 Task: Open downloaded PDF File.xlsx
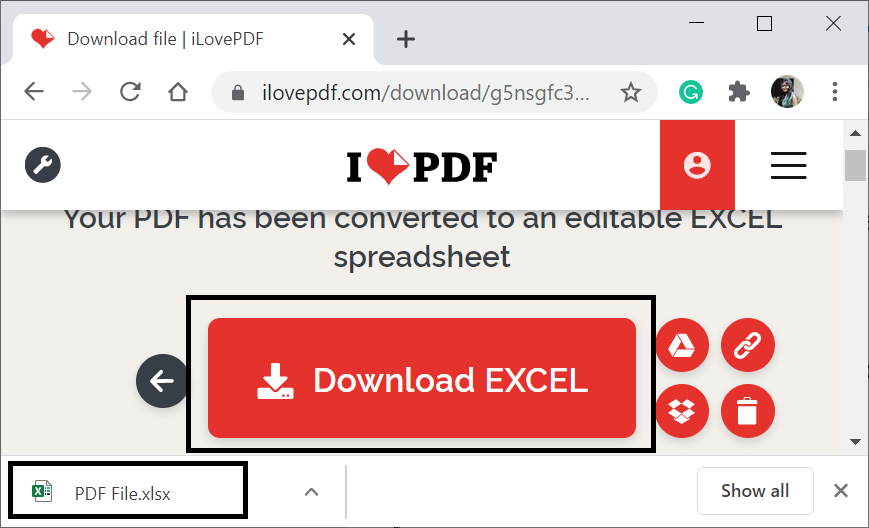pyautogui.click(x=128, y=491)
